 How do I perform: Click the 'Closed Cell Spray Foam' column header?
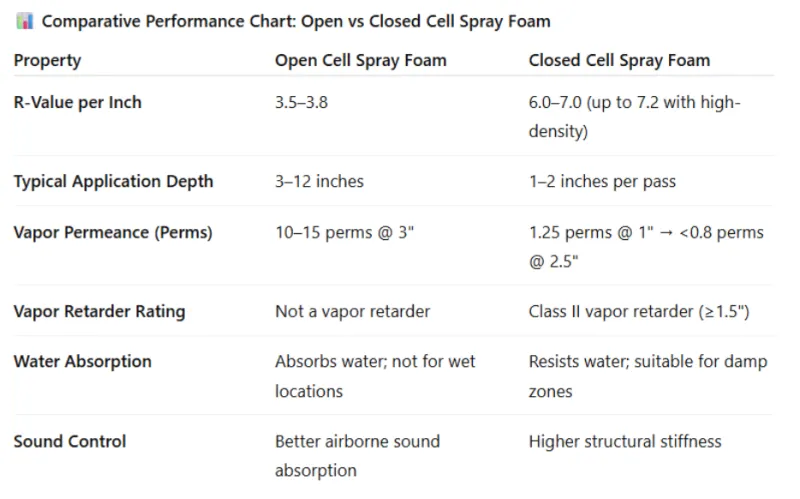[x=619, y=60]
